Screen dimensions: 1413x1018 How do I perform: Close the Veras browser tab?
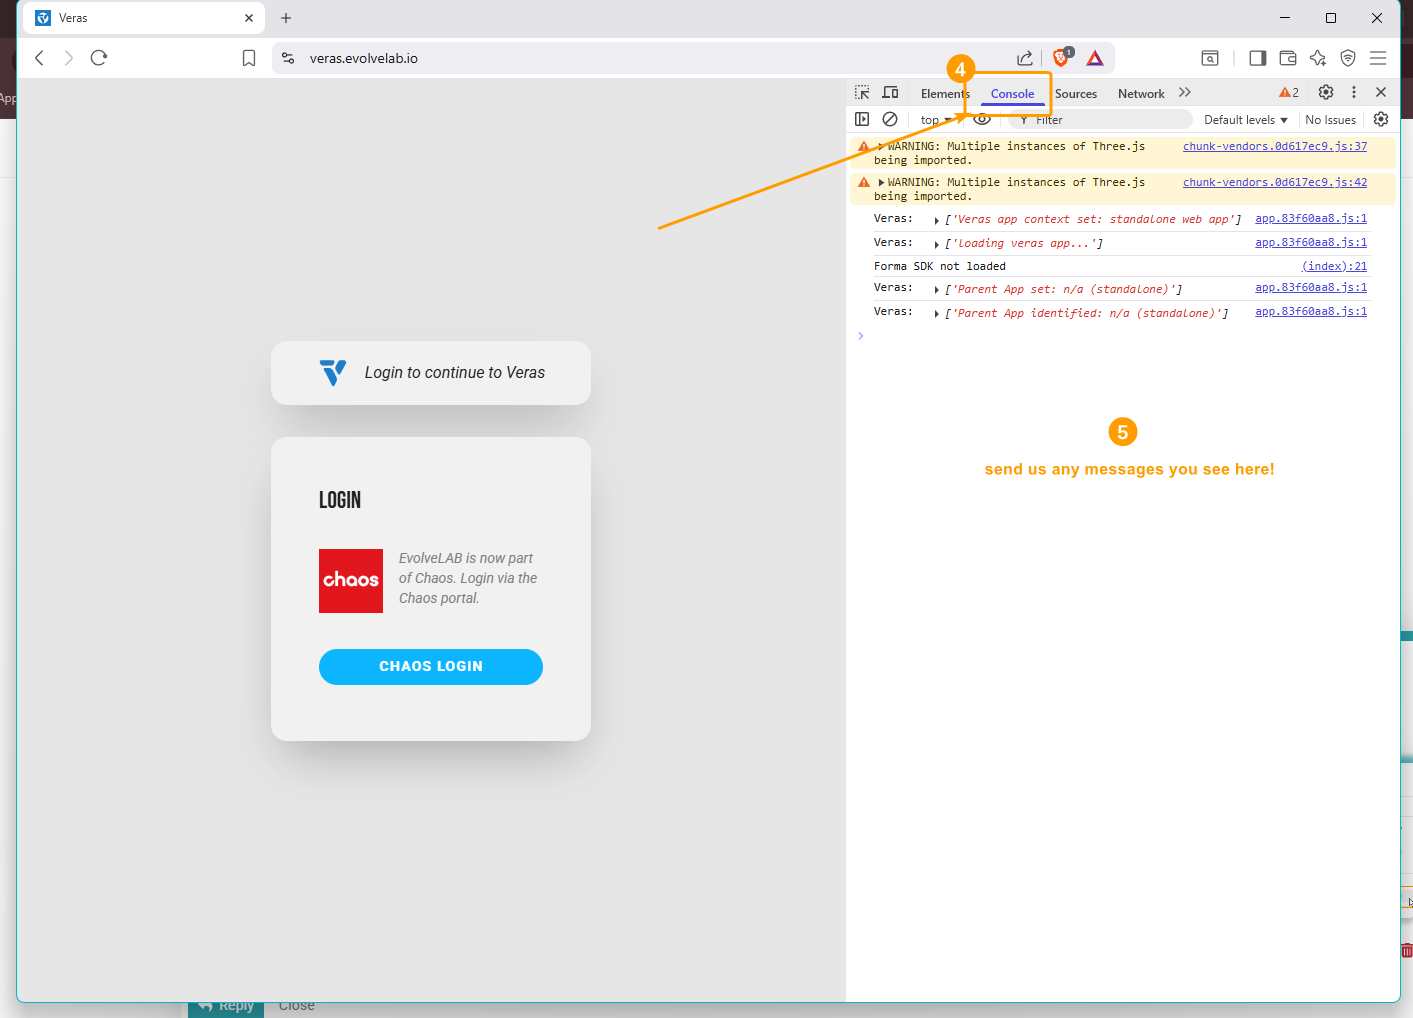tap(249, 18)
